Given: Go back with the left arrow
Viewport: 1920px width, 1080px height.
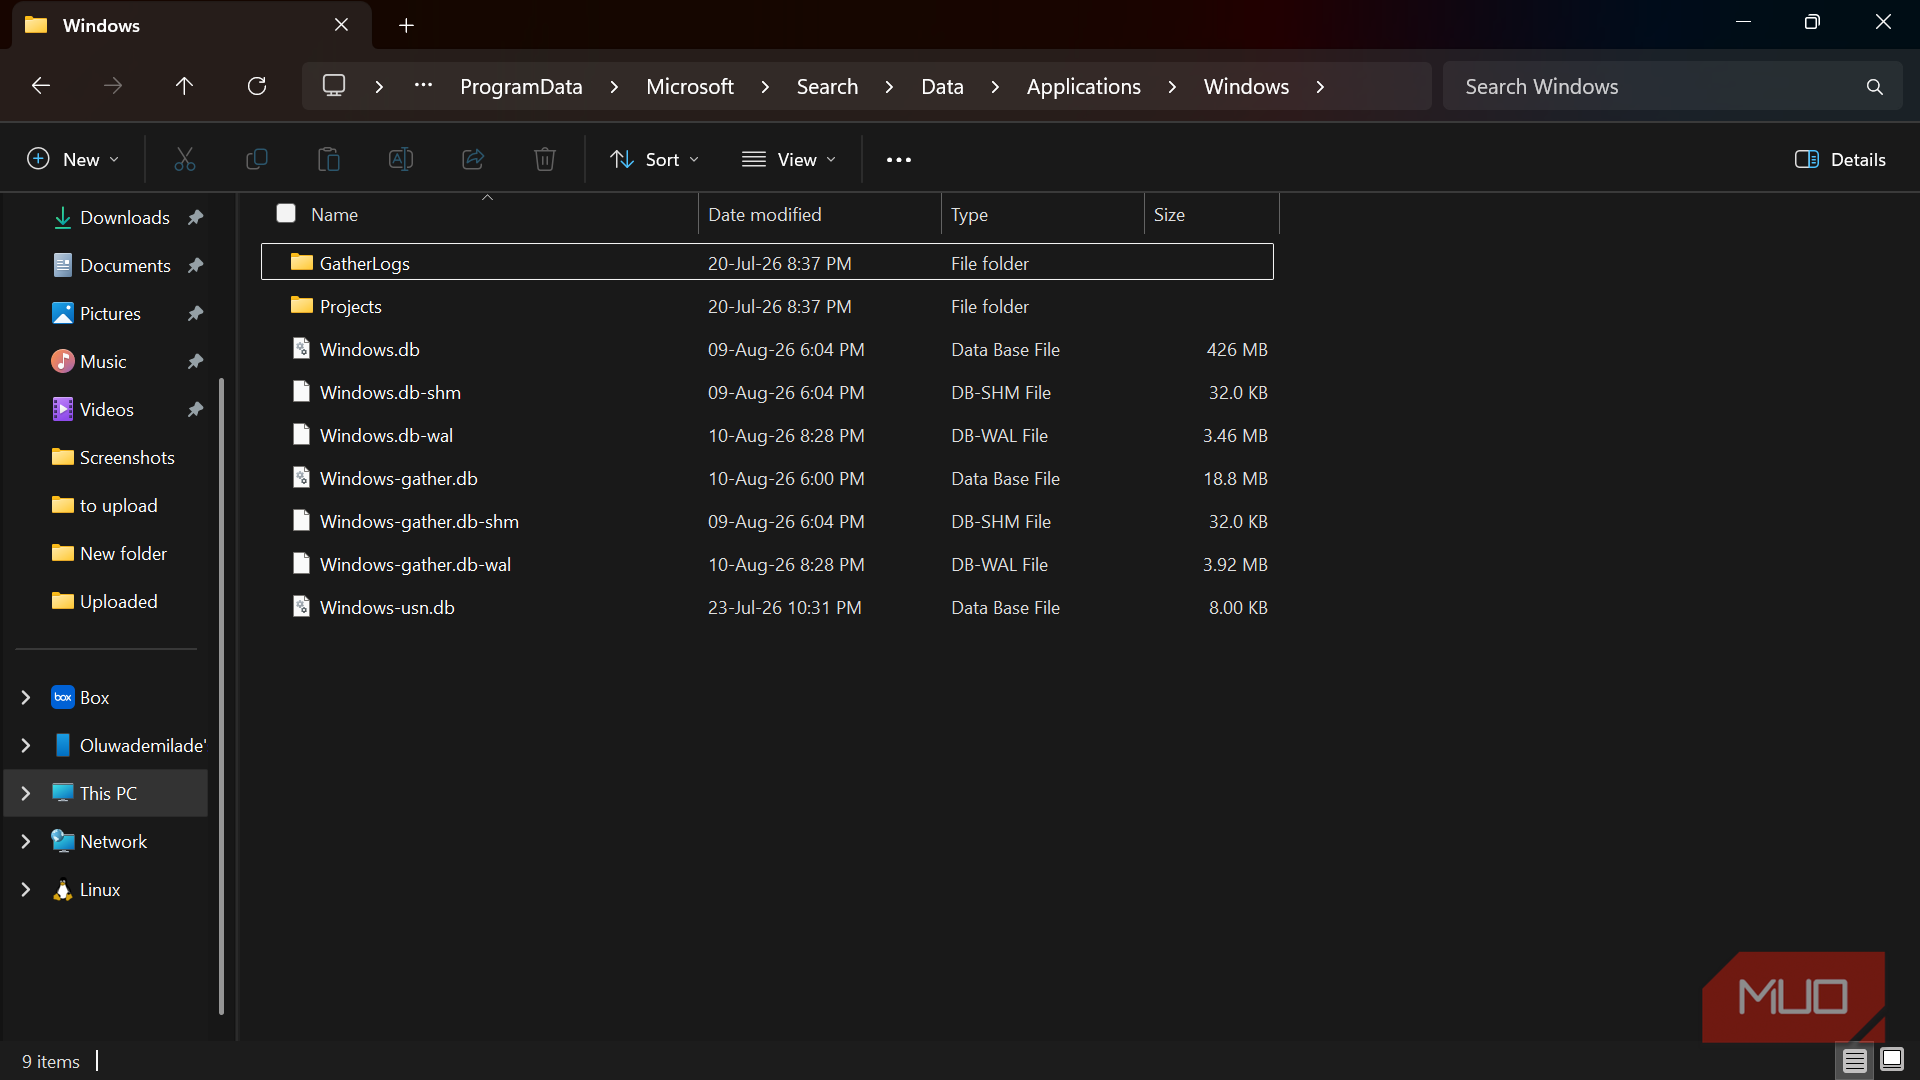Looking at the screenshot, I should tap(41, 86).
